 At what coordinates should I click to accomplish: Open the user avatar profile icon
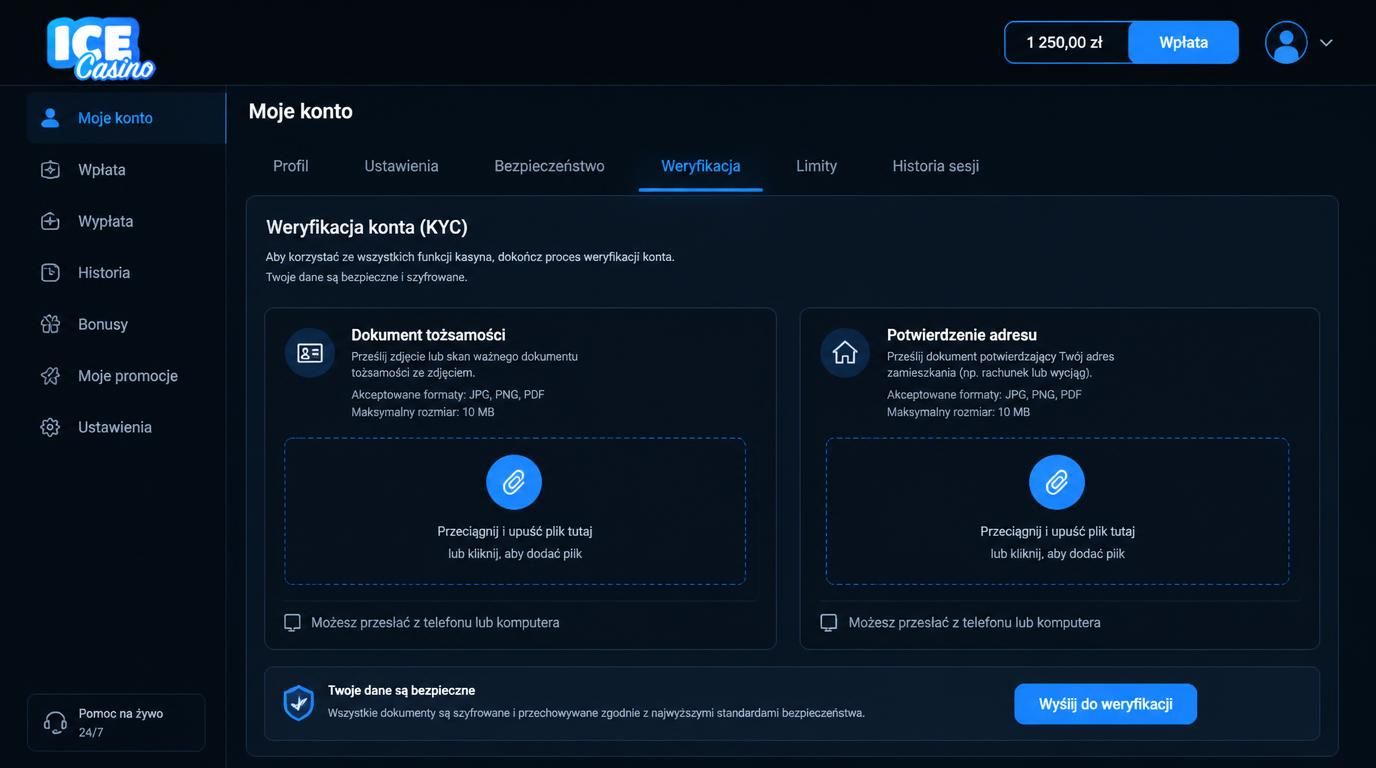click(x=1286, y=42)
